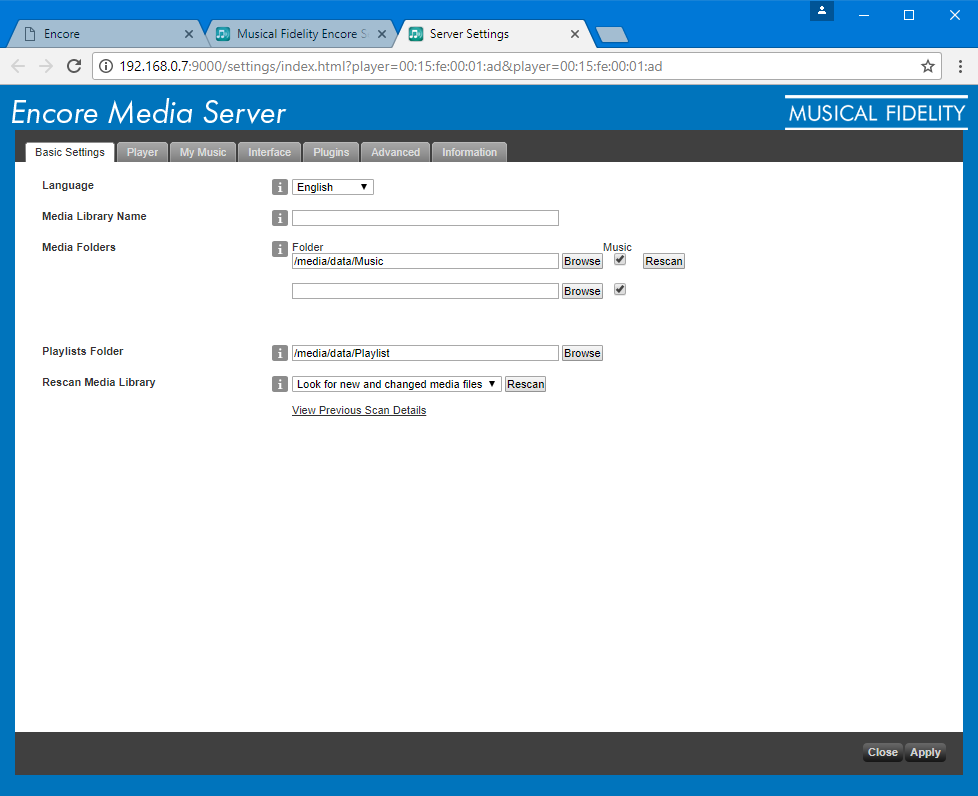The width and height of the screenshot is (978, 796).
Task: Open the Chrome three-dot menu
Action: (x=960, y=66)
